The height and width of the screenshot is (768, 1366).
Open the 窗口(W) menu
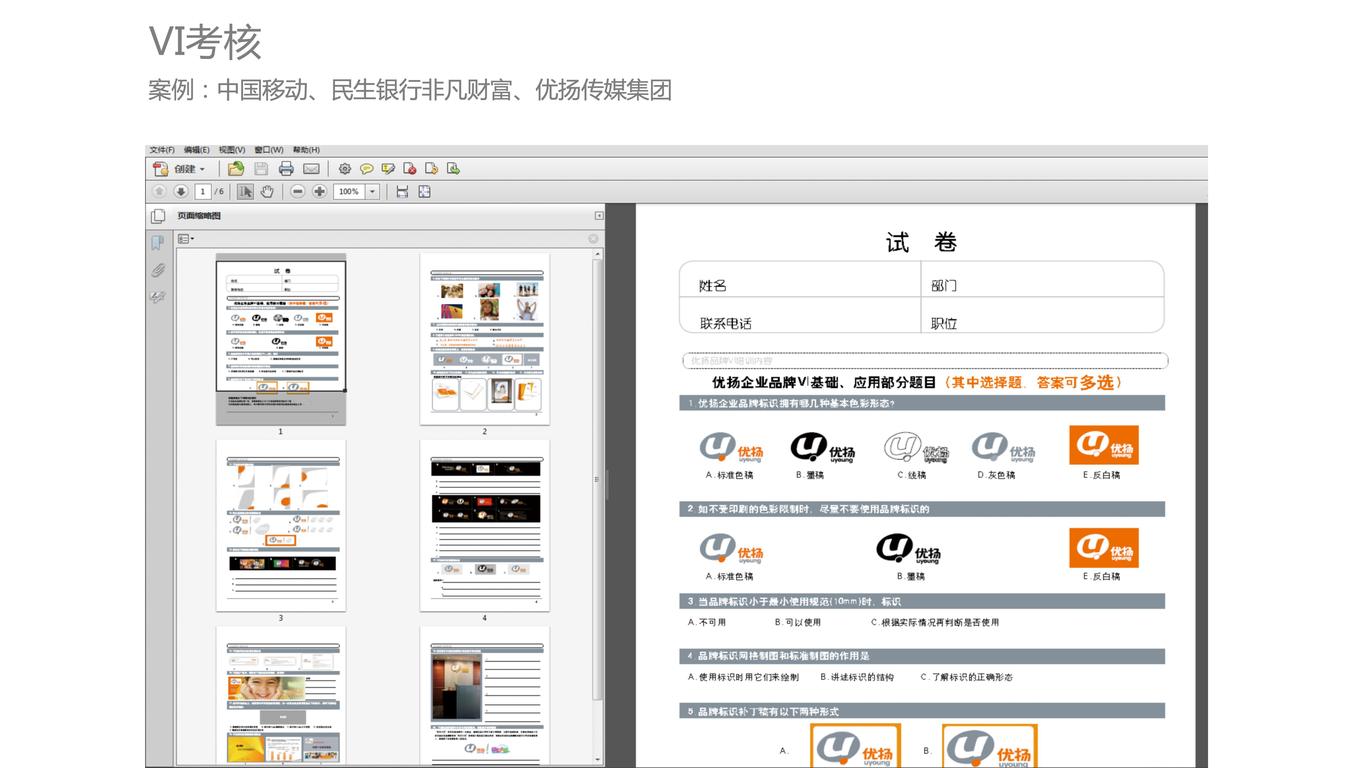tap(268, 150)
